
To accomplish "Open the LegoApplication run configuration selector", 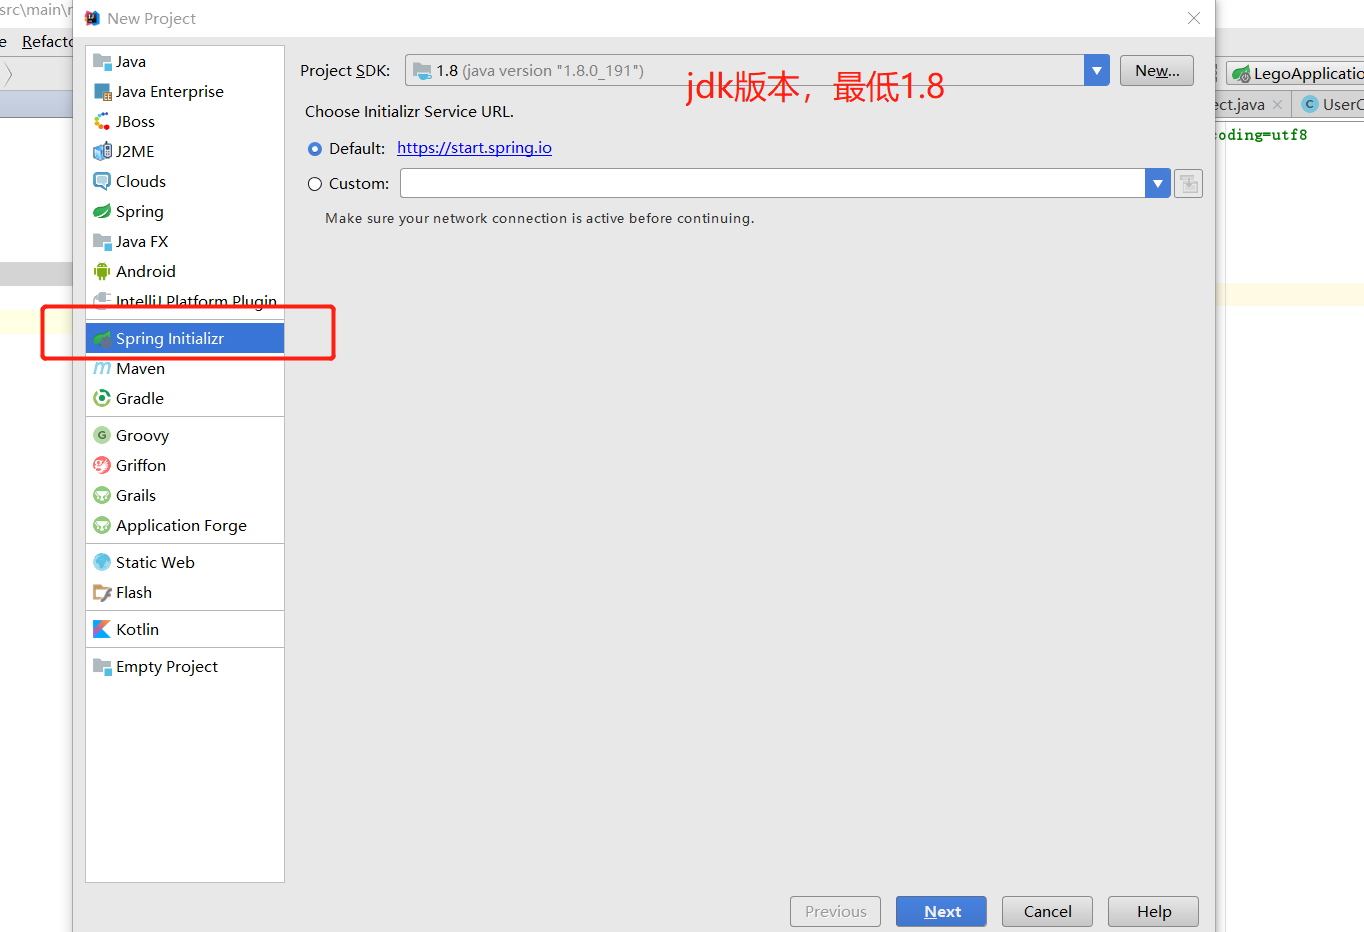I will (x=1297, y=74).
